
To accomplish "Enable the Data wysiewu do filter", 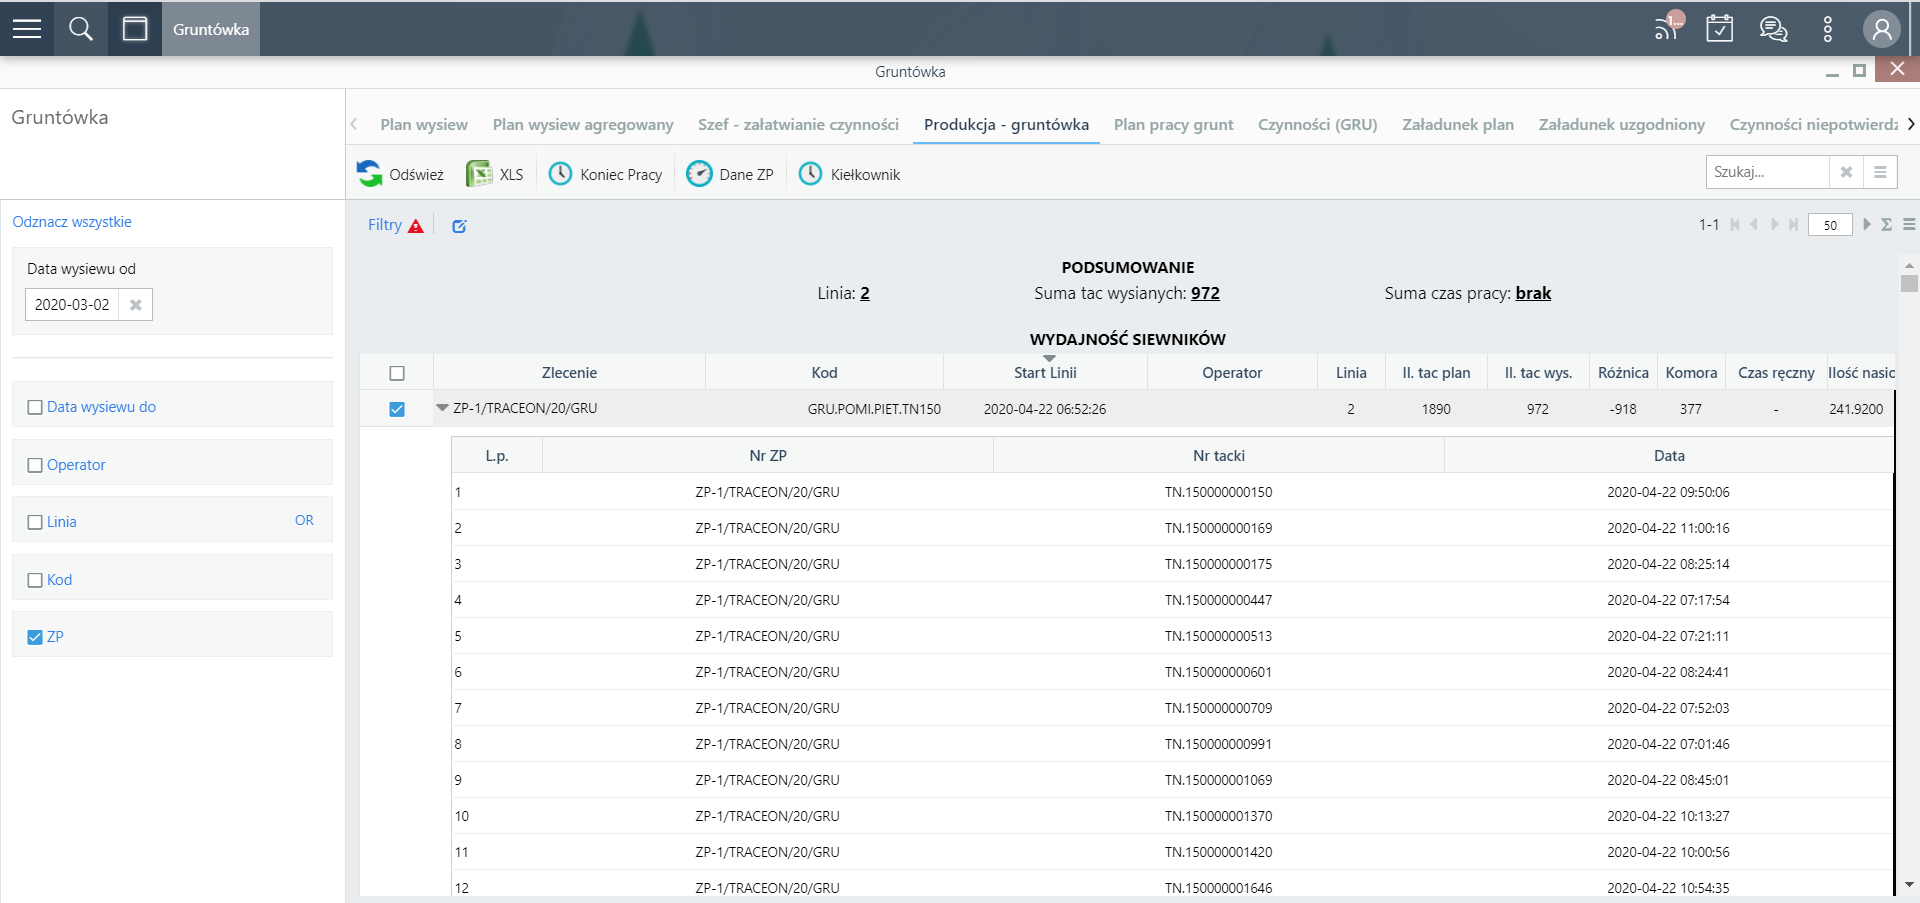I will pos(35,407).
